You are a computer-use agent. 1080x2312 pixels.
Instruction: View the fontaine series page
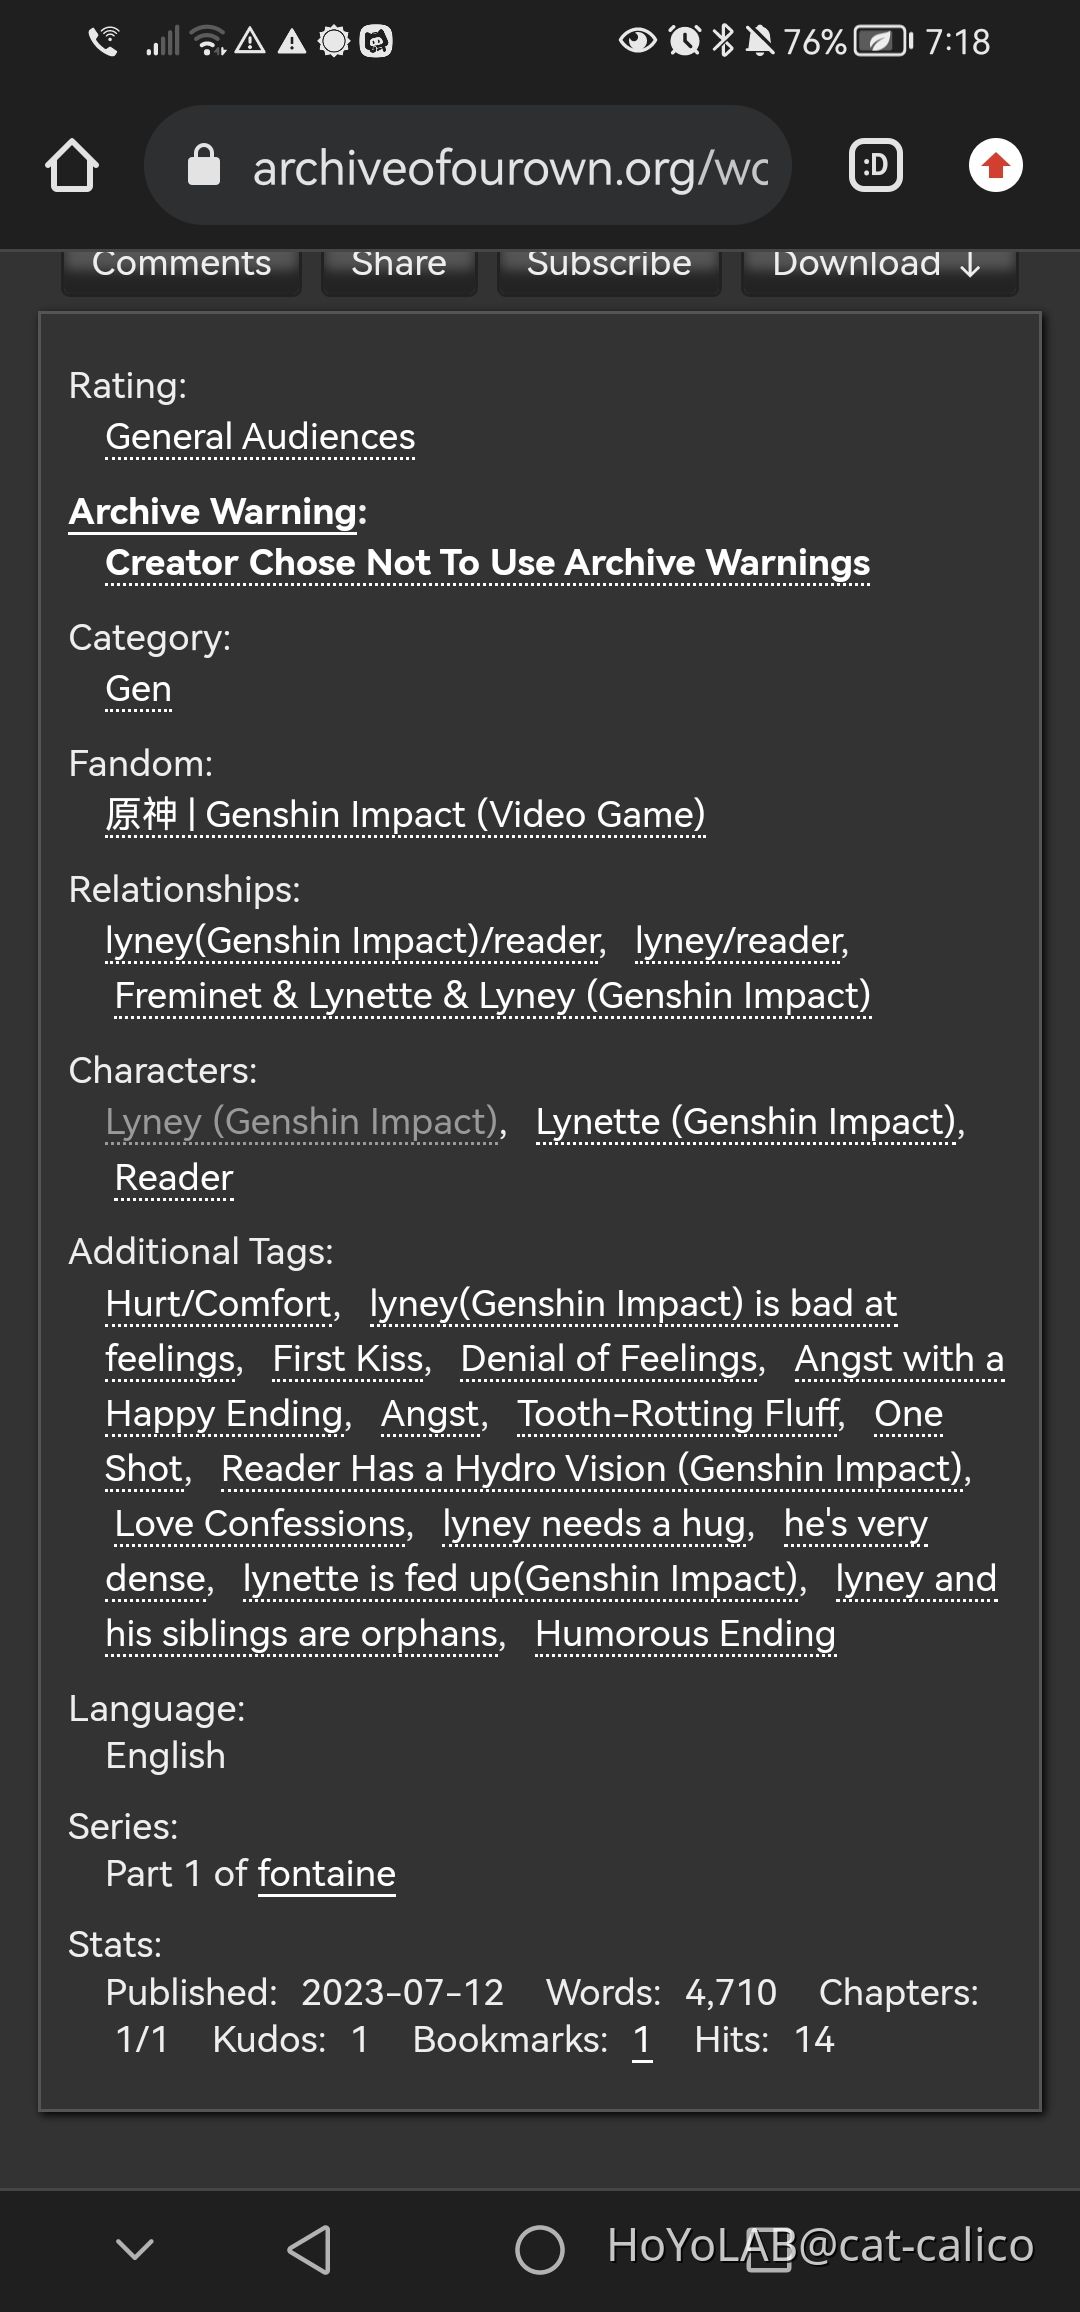point(327,1873)
